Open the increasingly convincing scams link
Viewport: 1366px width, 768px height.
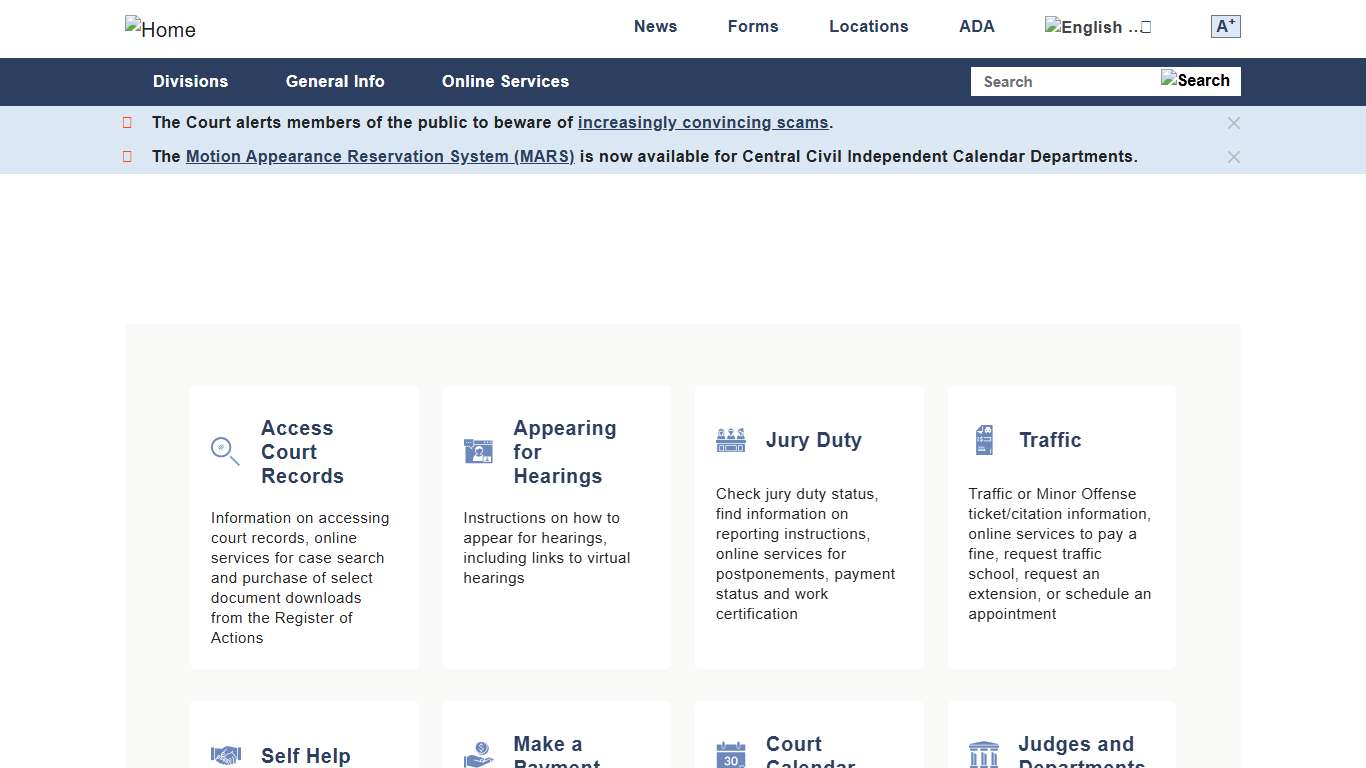[x=703, y=123]
